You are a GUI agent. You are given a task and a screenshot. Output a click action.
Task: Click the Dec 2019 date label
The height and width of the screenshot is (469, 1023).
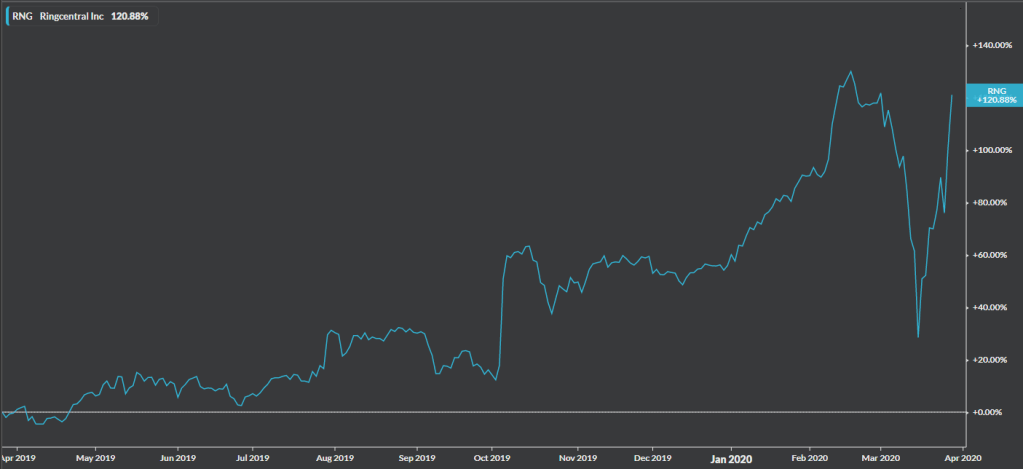(652, 459)
